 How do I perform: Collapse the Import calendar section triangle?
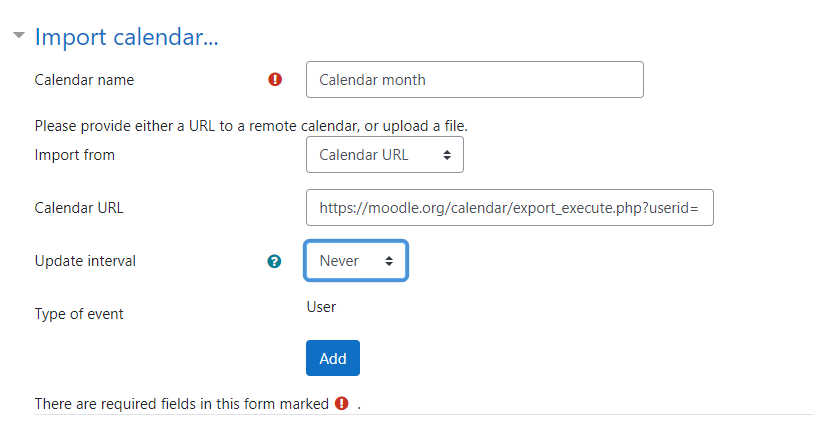[x=19, y=35]
